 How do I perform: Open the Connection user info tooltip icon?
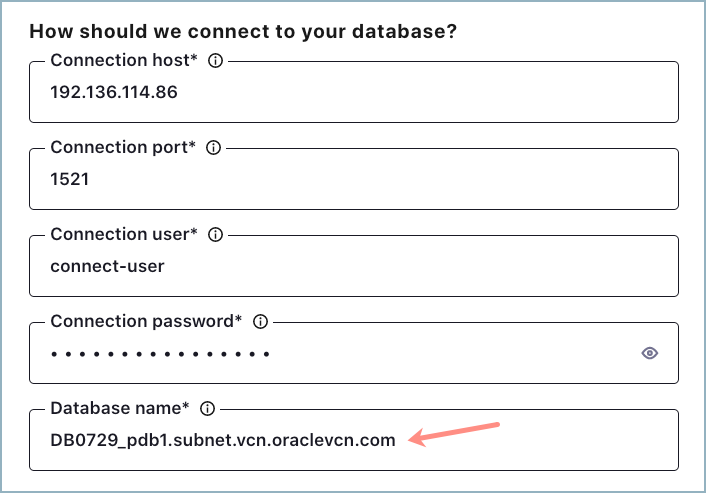click(x=214, y=235)
